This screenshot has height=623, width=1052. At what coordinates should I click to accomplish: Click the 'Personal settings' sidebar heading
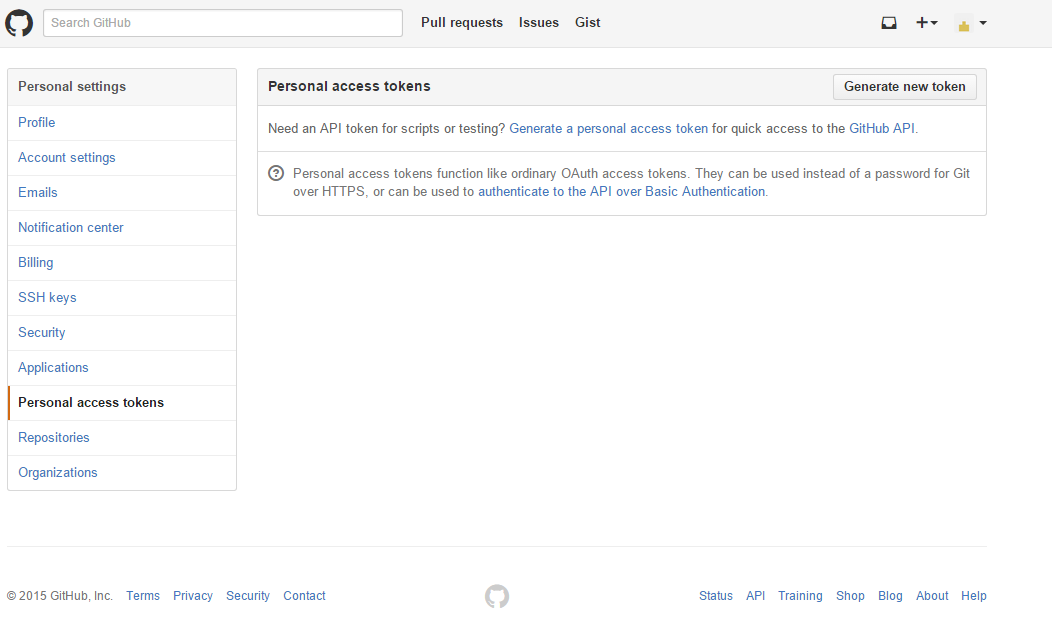click(72, 87)
